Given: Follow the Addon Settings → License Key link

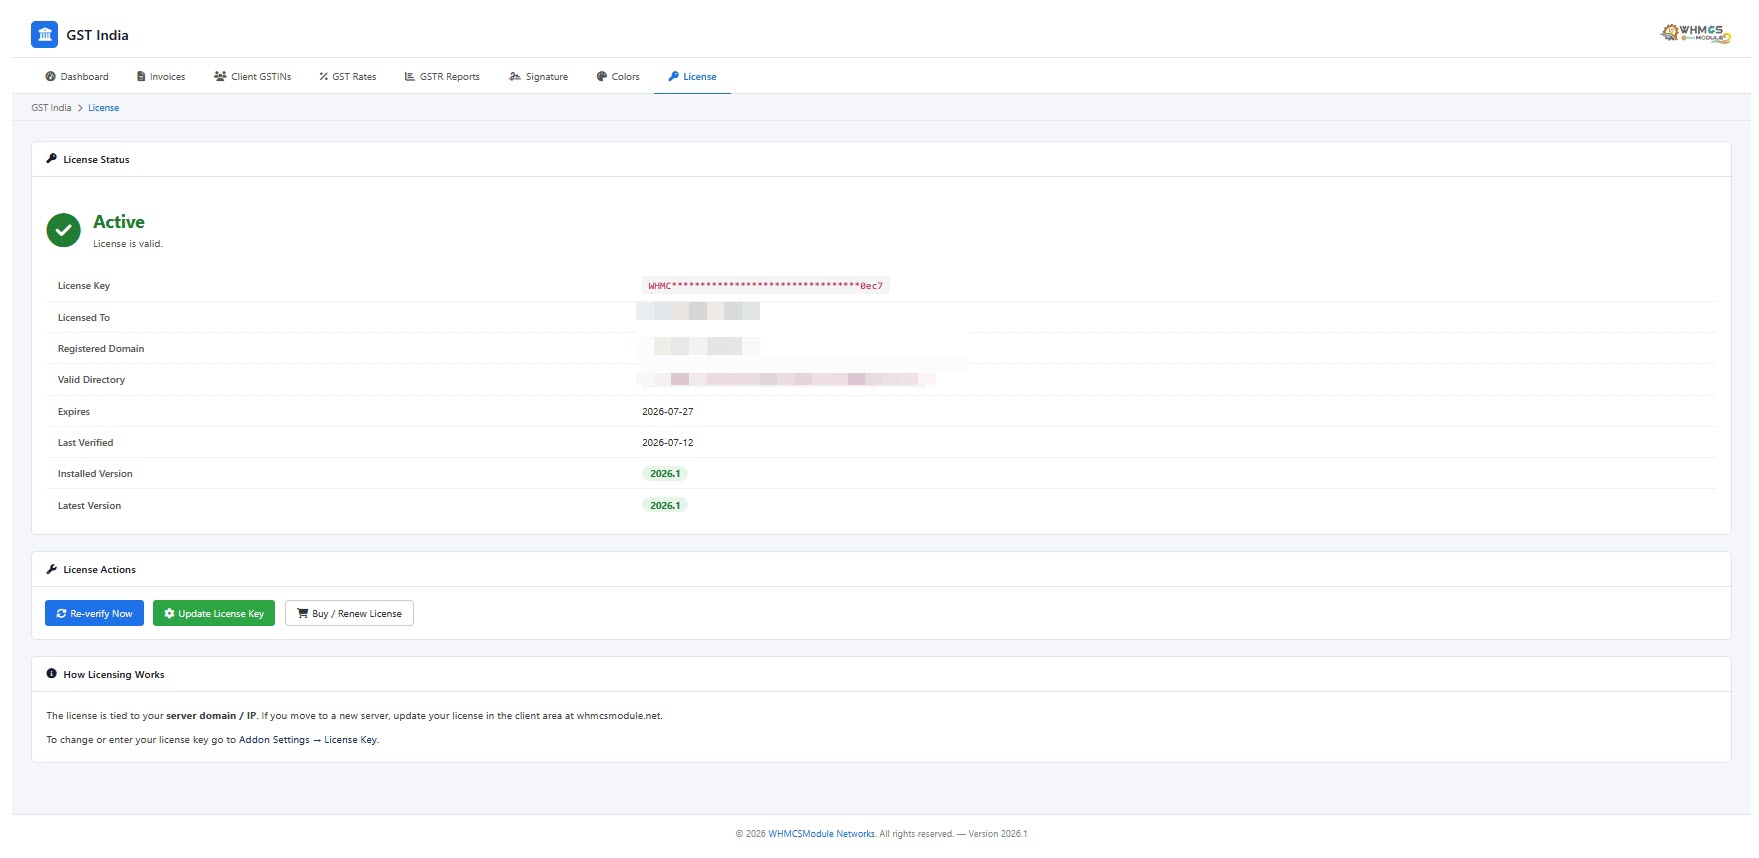Looking at the screenshot, I should [x=308, y=740].
